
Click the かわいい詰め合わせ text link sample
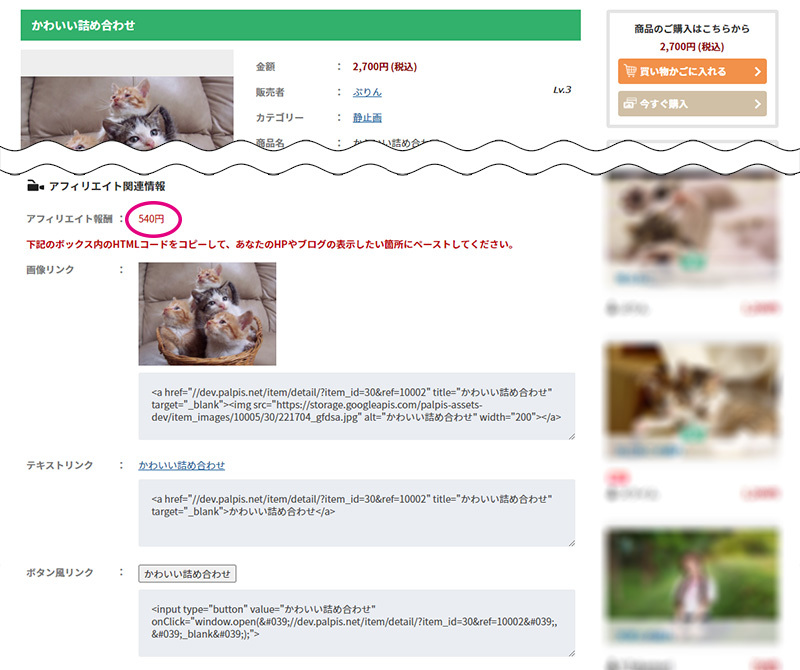click(x=182, y=465)
